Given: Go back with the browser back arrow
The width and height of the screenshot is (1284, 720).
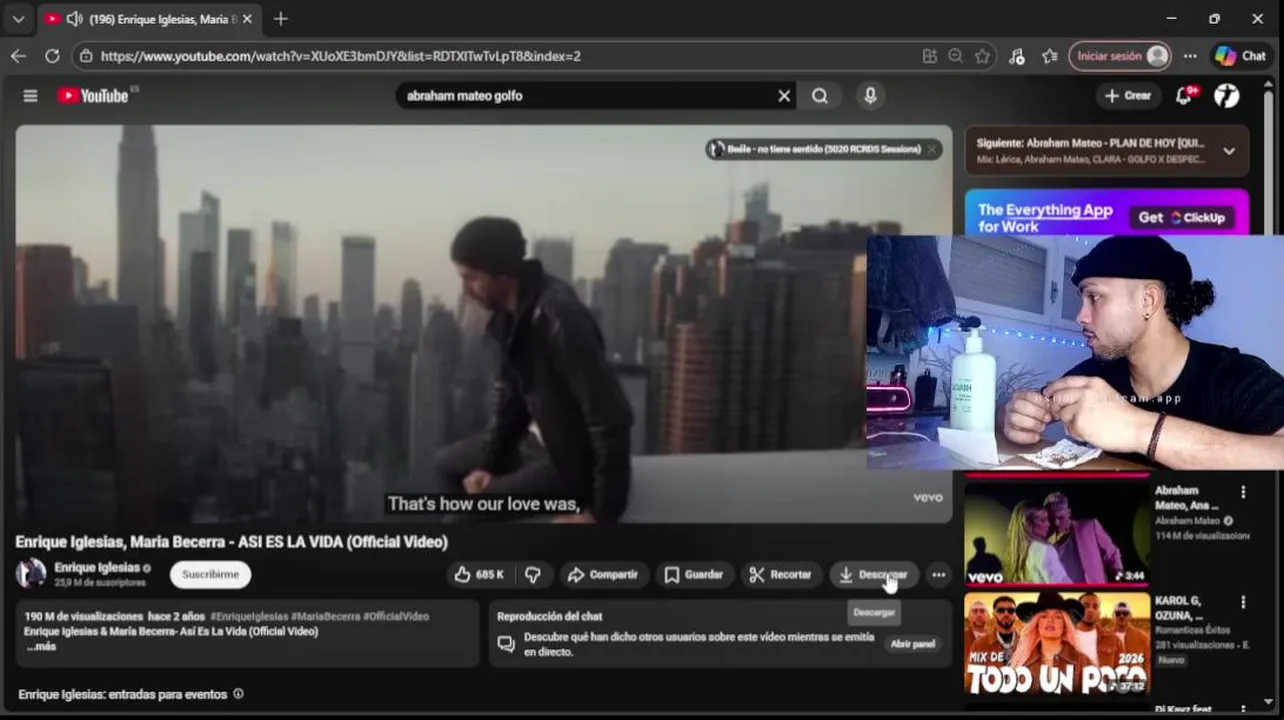Looking at the screenshot, I should click(x=18, y=56).
